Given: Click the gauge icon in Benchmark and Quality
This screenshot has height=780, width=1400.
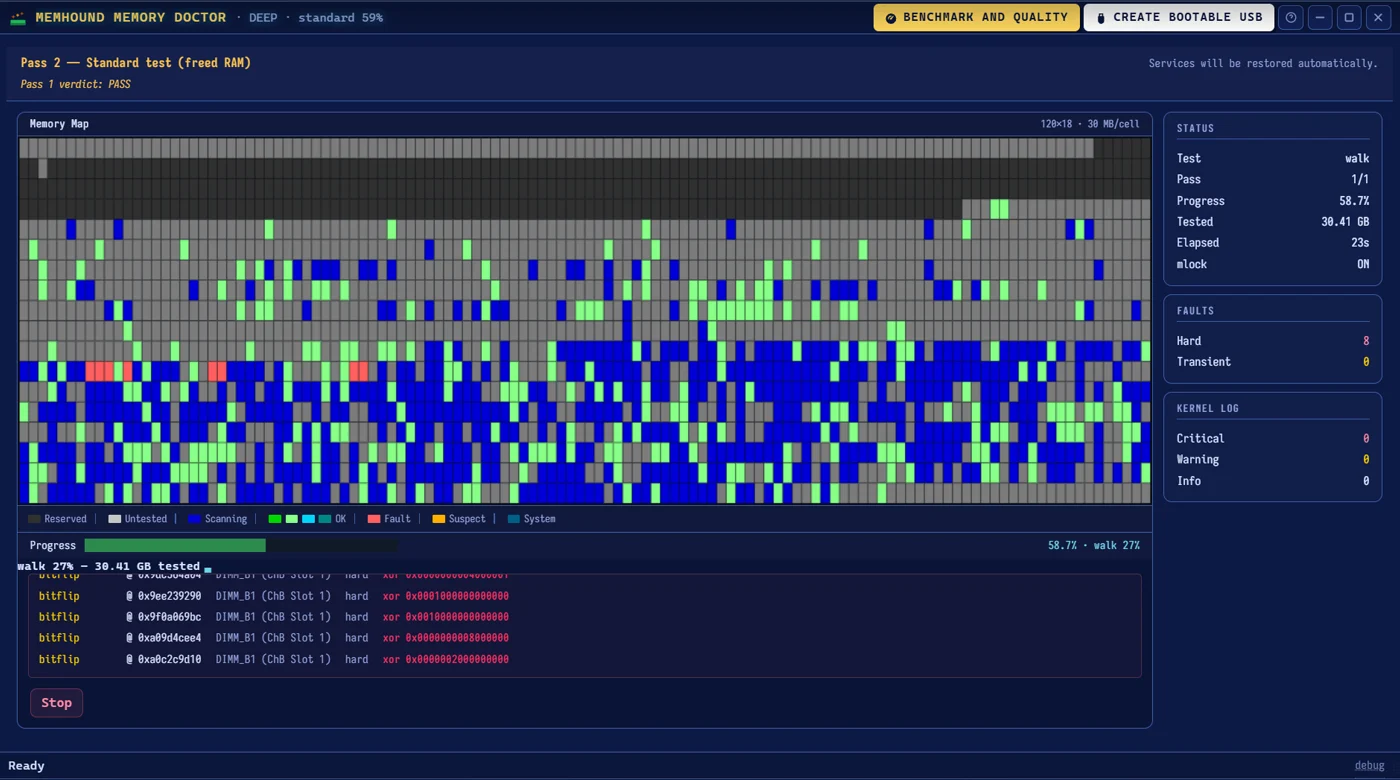Looking at the screenshot, I should pyautogui.click(x=891, y=18).
